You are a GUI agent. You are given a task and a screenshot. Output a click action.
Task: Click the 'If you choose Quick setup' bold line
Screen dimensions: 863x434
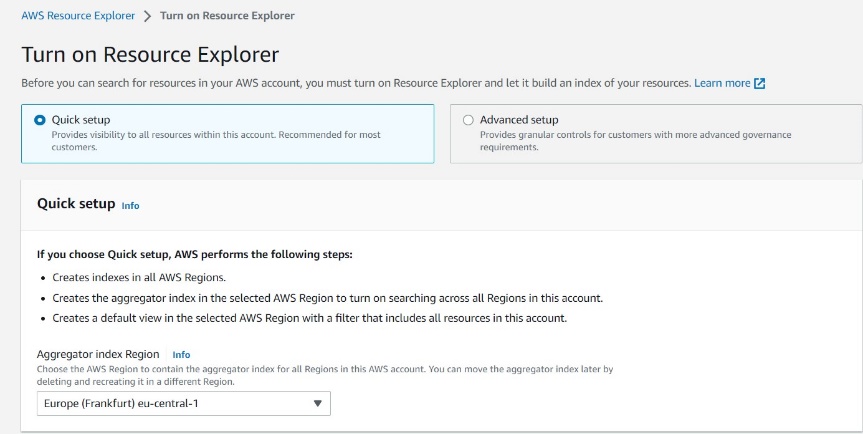[194, 254]
